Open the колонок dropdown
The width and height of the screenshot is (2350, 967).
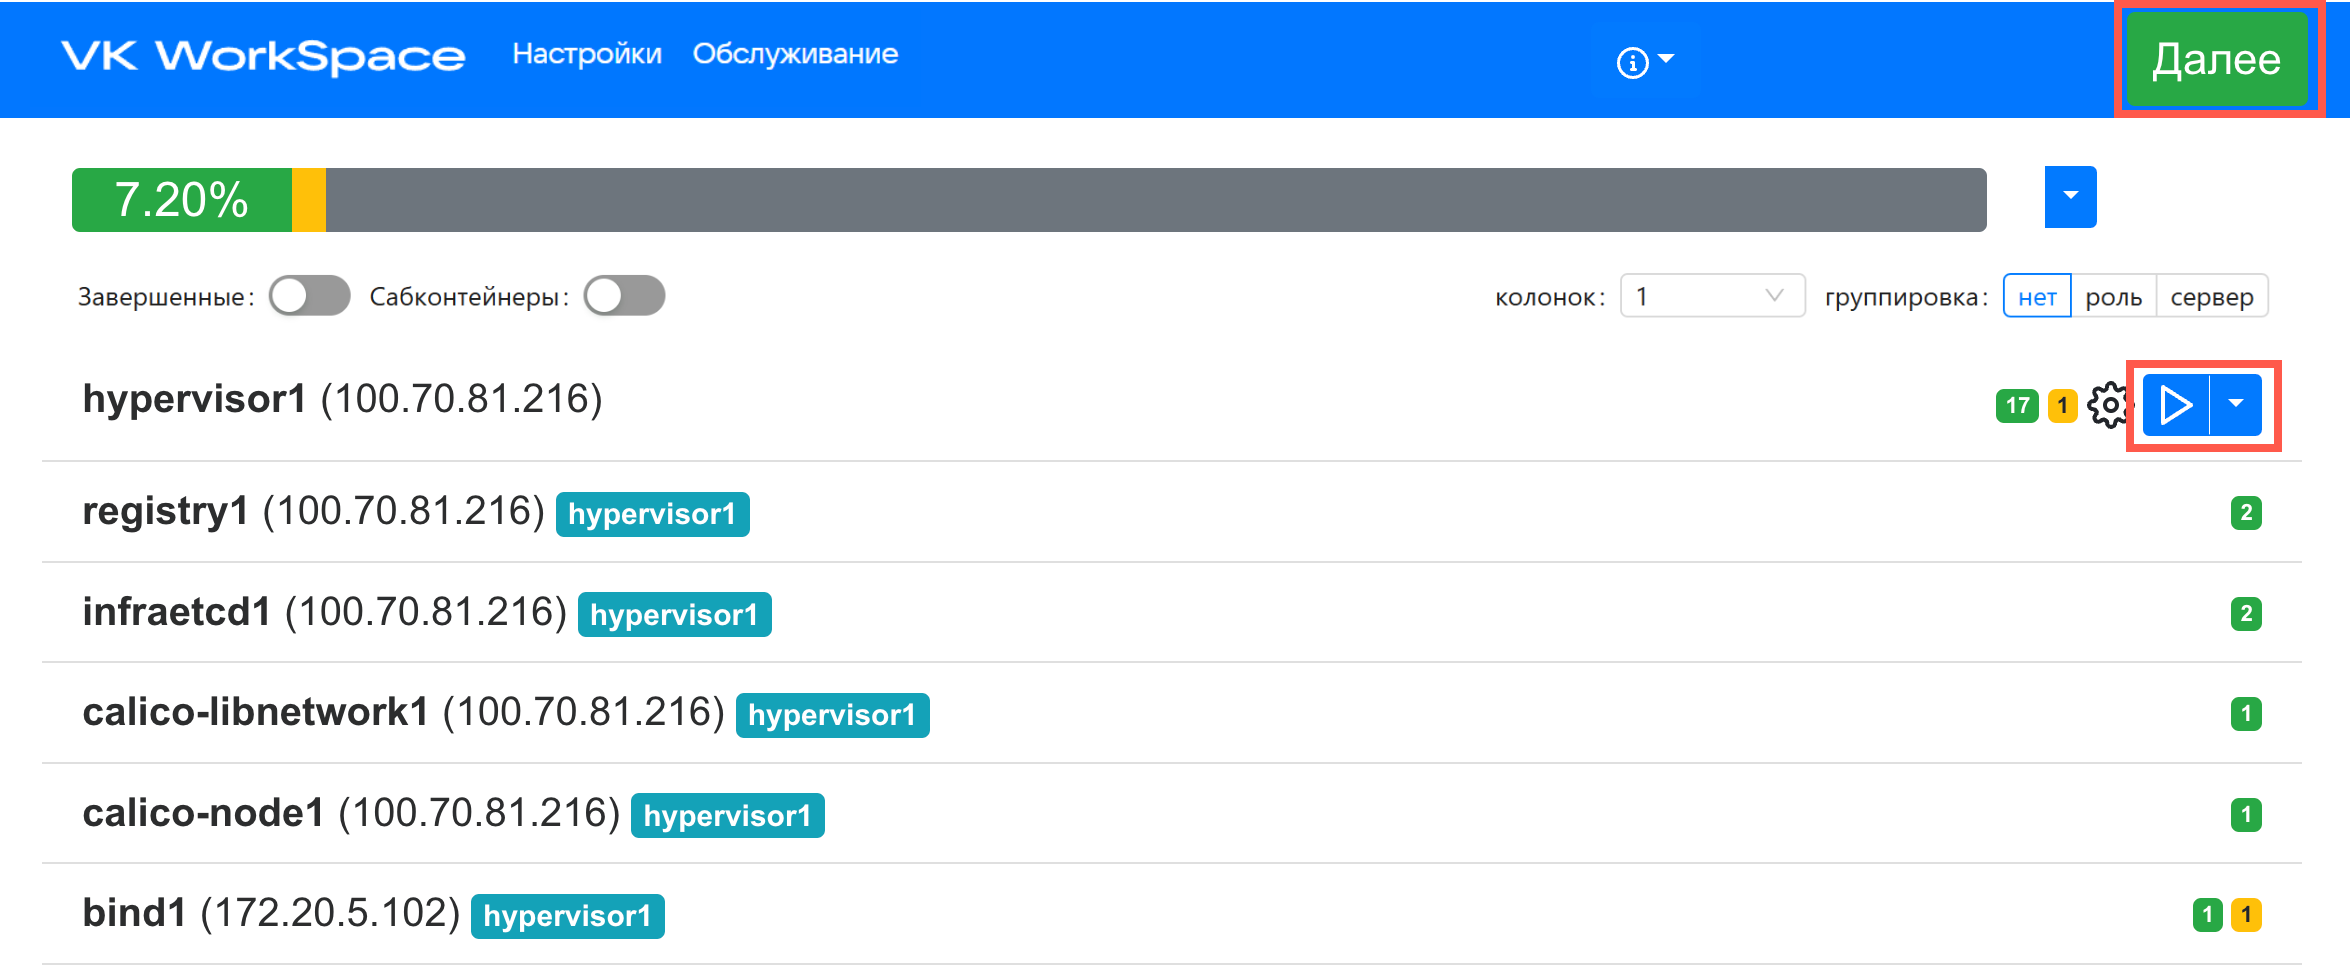[1712, 296]
